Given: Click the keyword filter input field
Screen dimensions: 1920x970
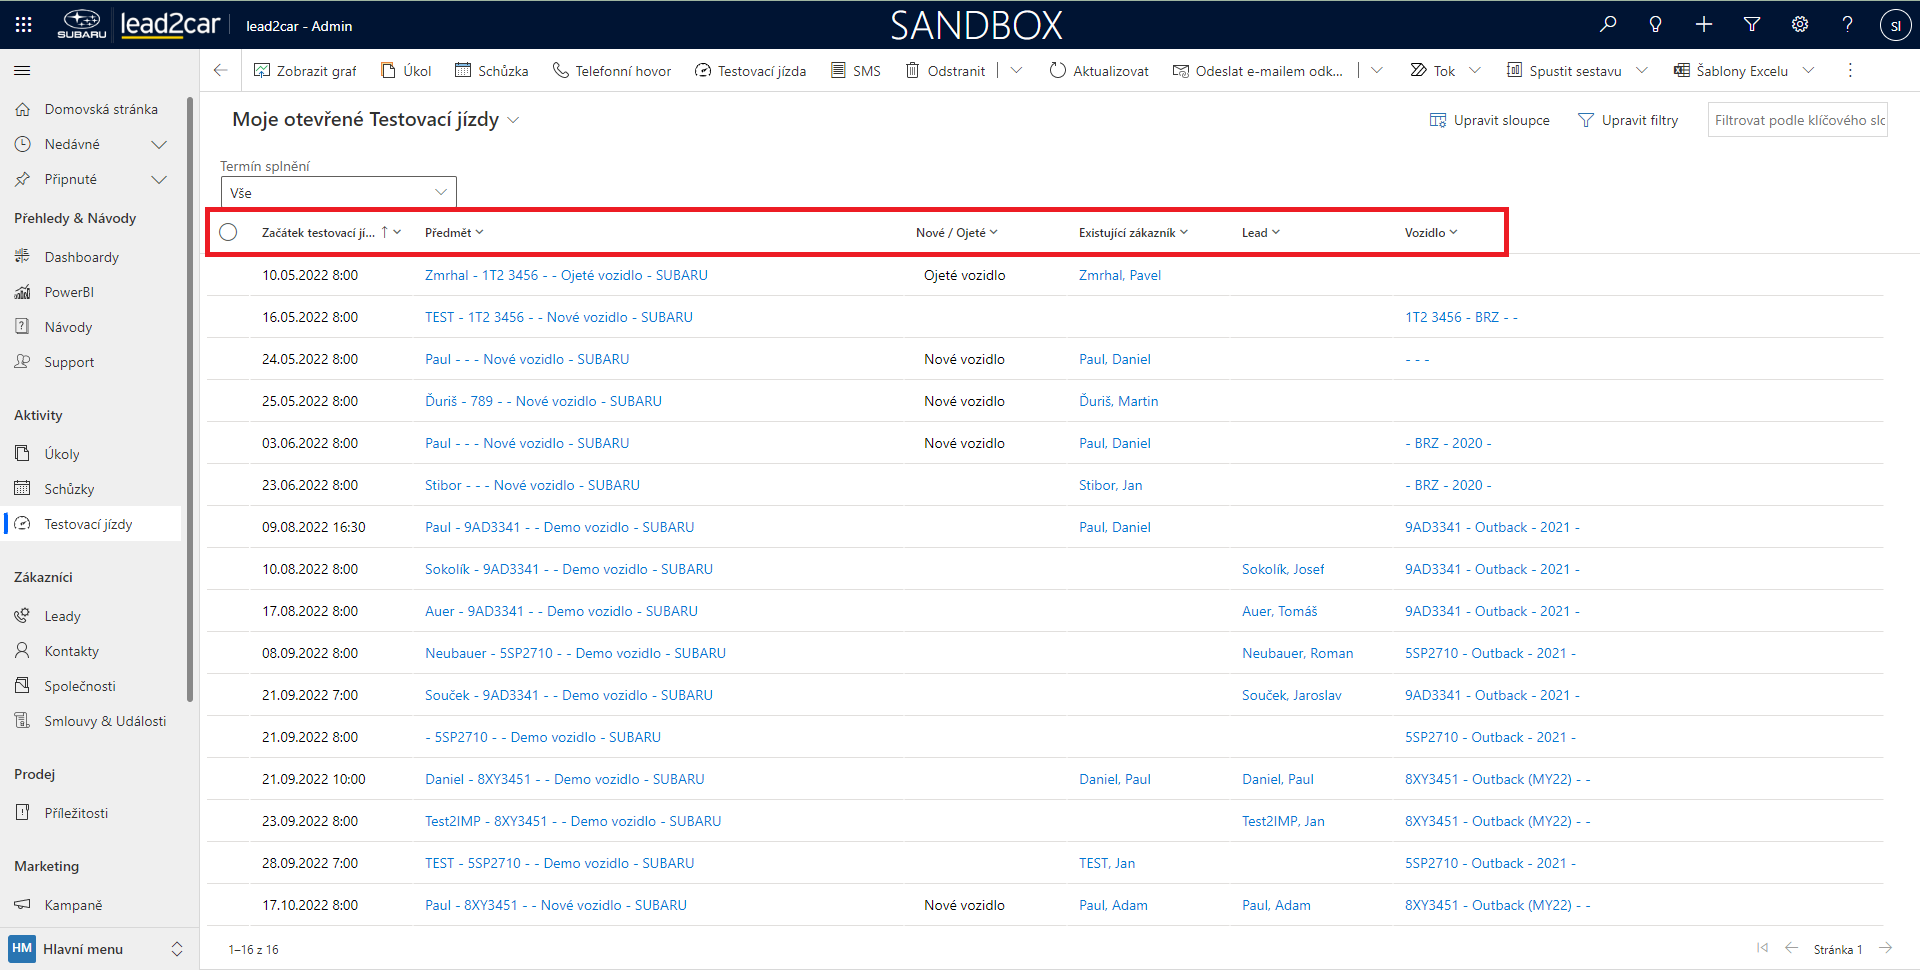Looking at the screenshot, I should pyautogui.click(x=1797, y=120).
